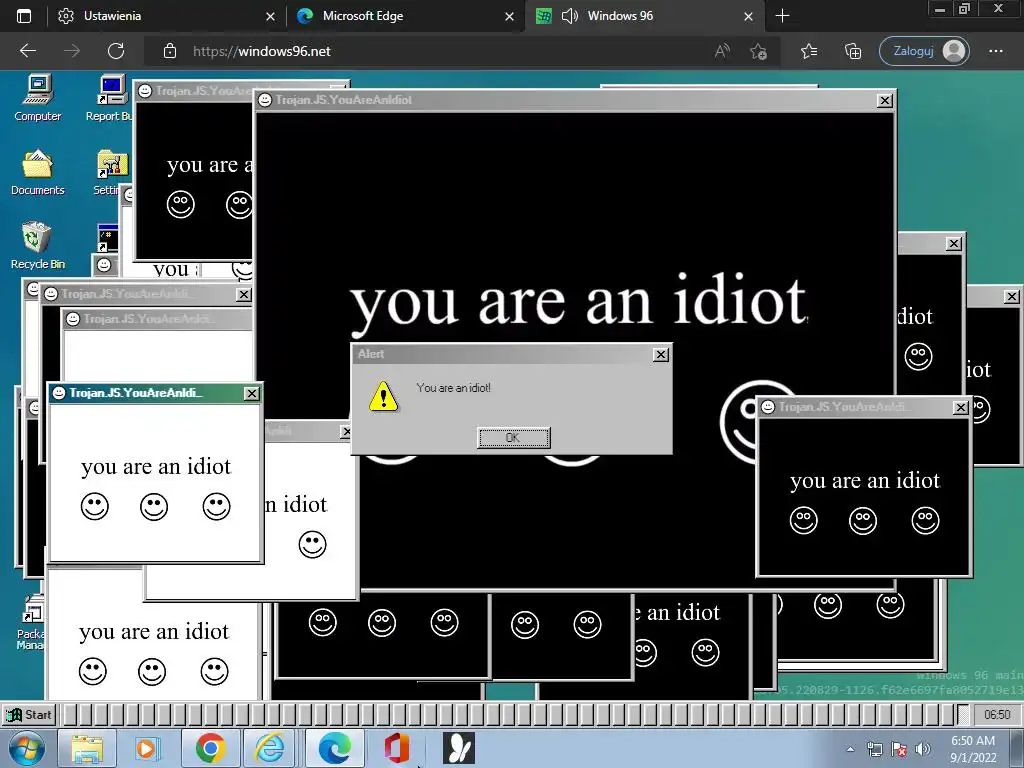Close the Microsoft Edge tab
The image size is (1024, 768).
pyautogui.click(x=509, y=16)
